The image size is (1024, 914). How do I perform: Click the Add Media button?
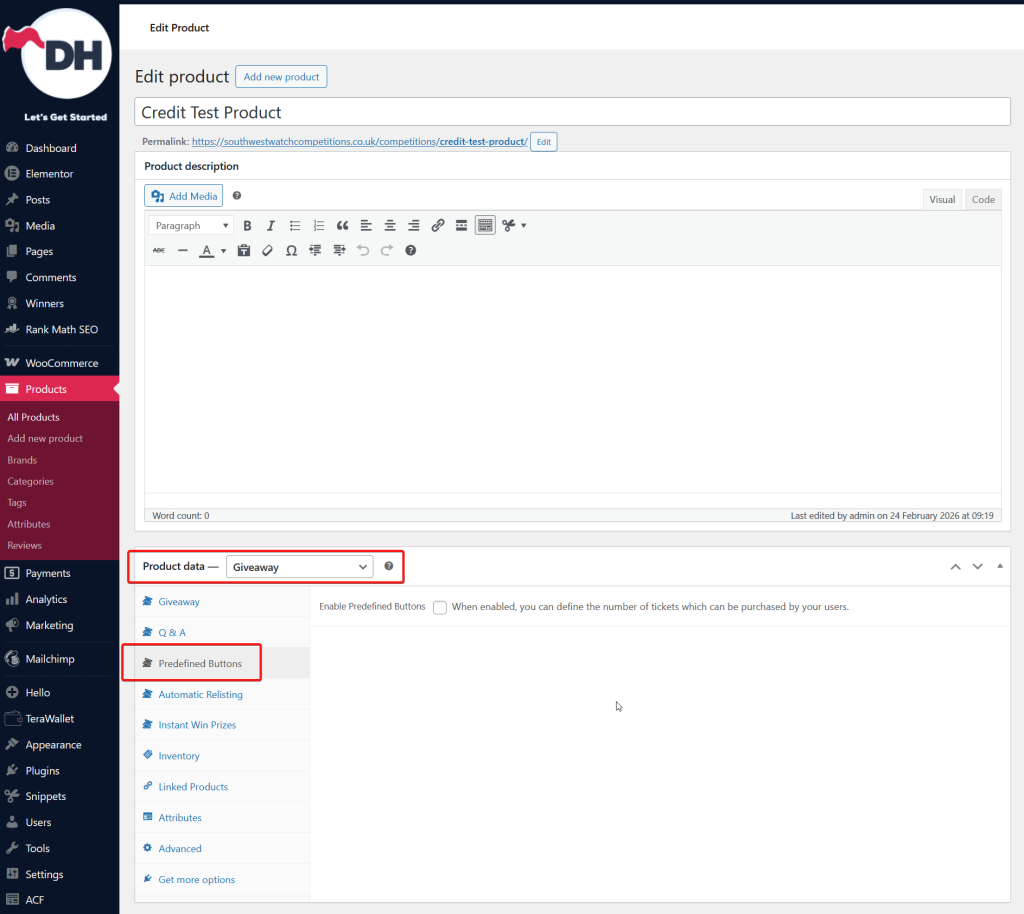pos(184,196)
